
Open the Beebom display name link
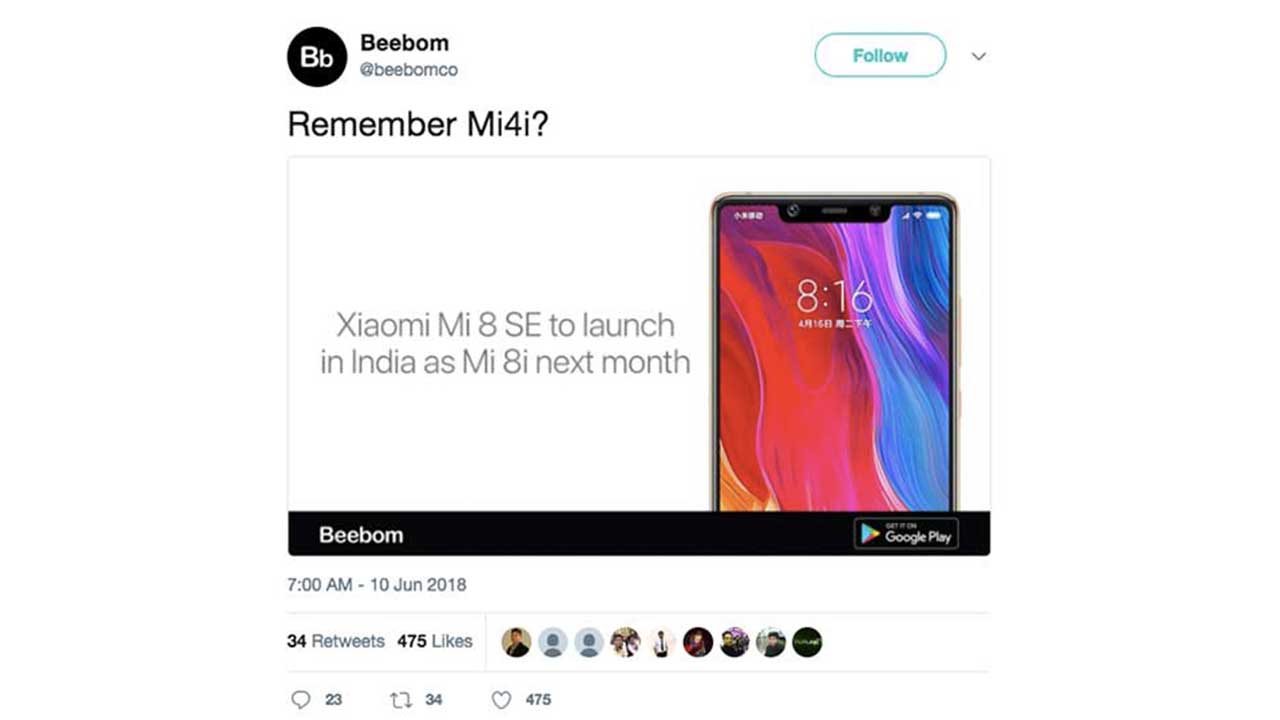(x=404, y=43)
